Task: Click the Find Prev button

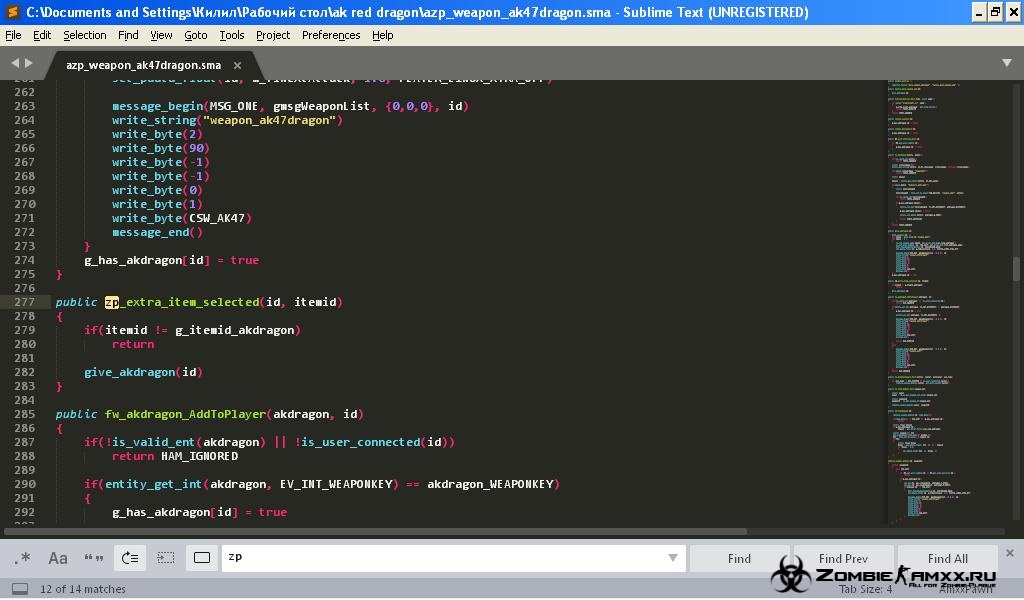Action: (843, 559)
